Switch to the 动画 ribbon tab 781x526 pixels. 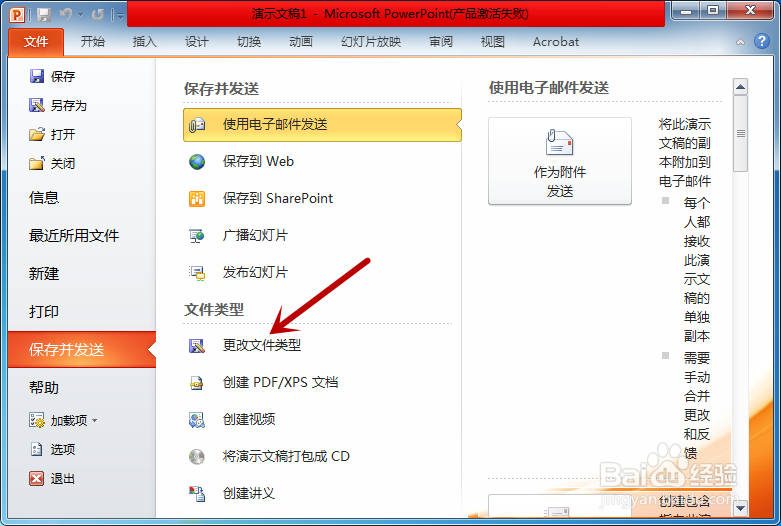click(x=301, y=42)
